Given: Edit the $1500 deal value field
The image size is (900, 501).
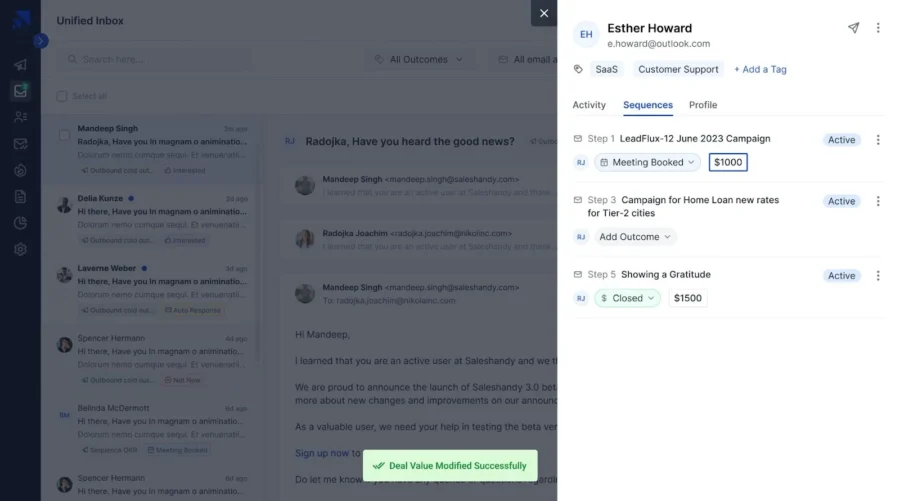Looking at the screenshot, I should pyautogui.click(x=688, y=298).
